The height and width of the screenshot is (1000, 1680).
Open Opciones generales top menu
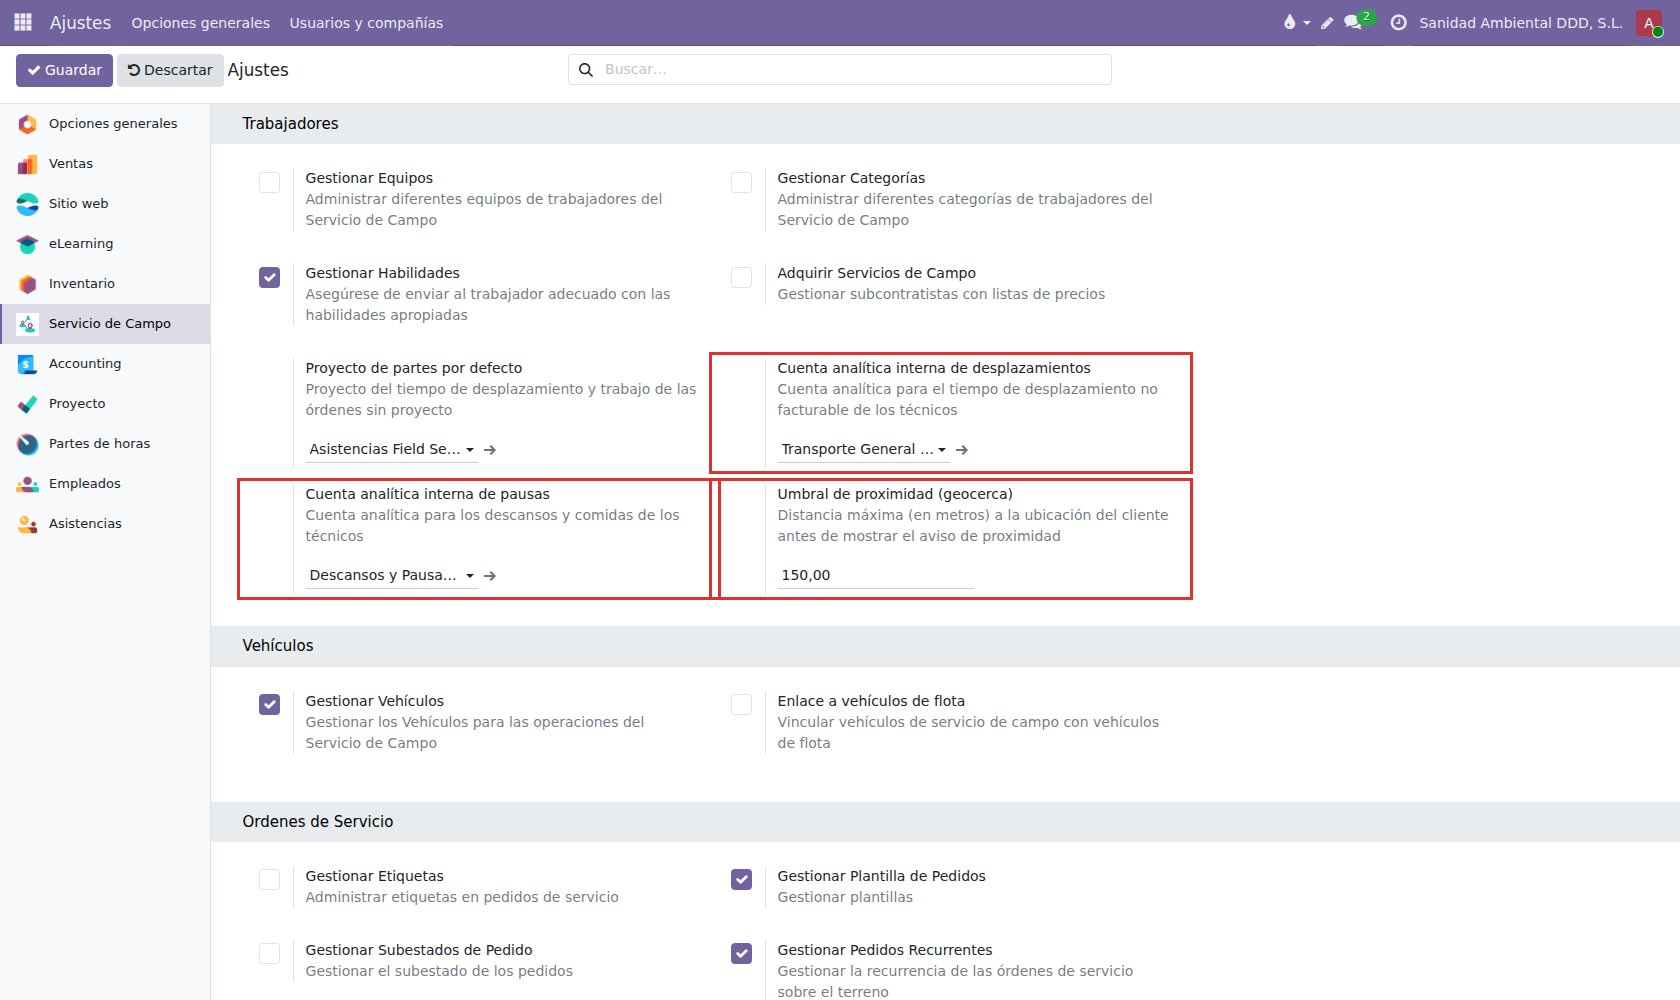coord(200,23)
